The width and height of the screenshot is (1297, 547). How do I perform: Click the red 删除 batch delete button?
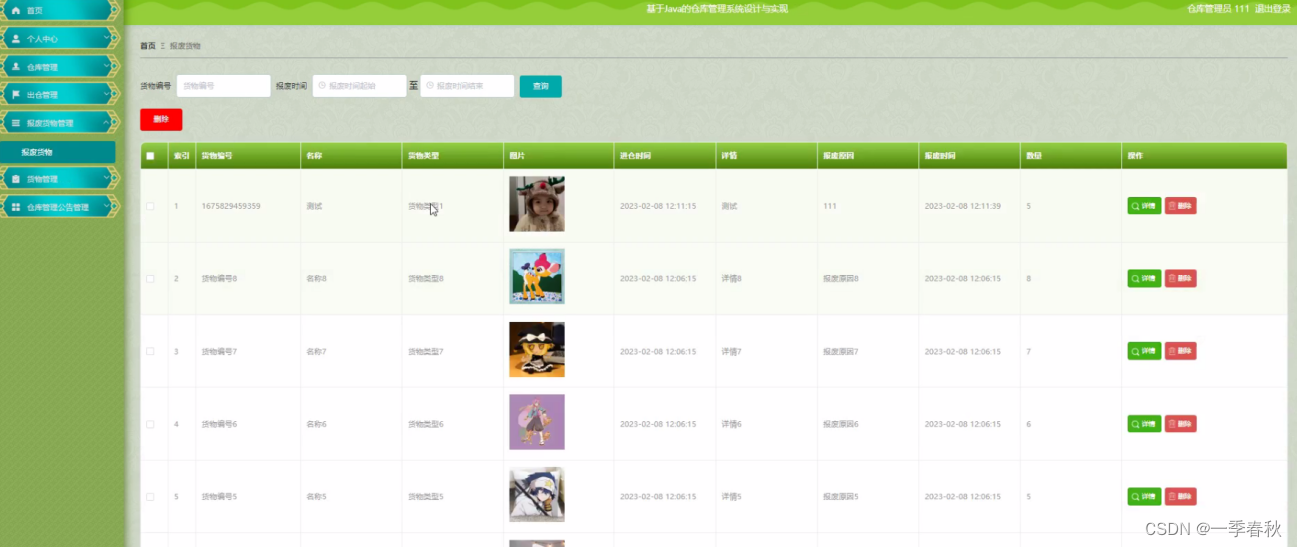coord(161,119)
